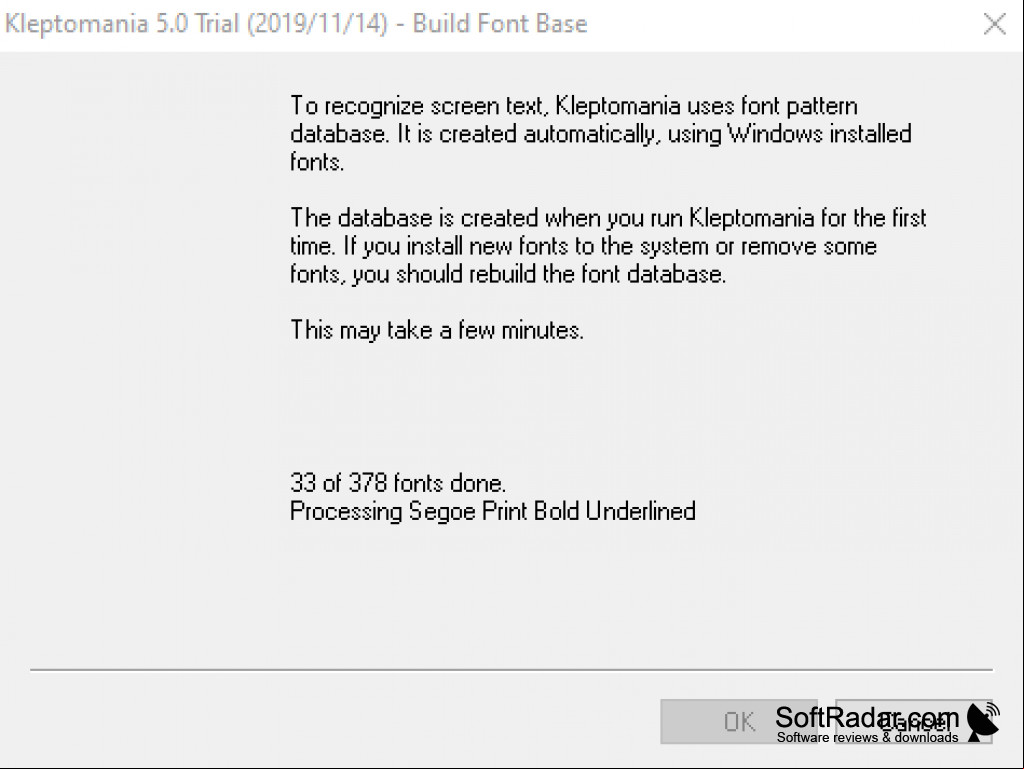Screen dimensions: 1024x769
Task: Click the 'time. If you install new fonts' line
Action: 583,246
